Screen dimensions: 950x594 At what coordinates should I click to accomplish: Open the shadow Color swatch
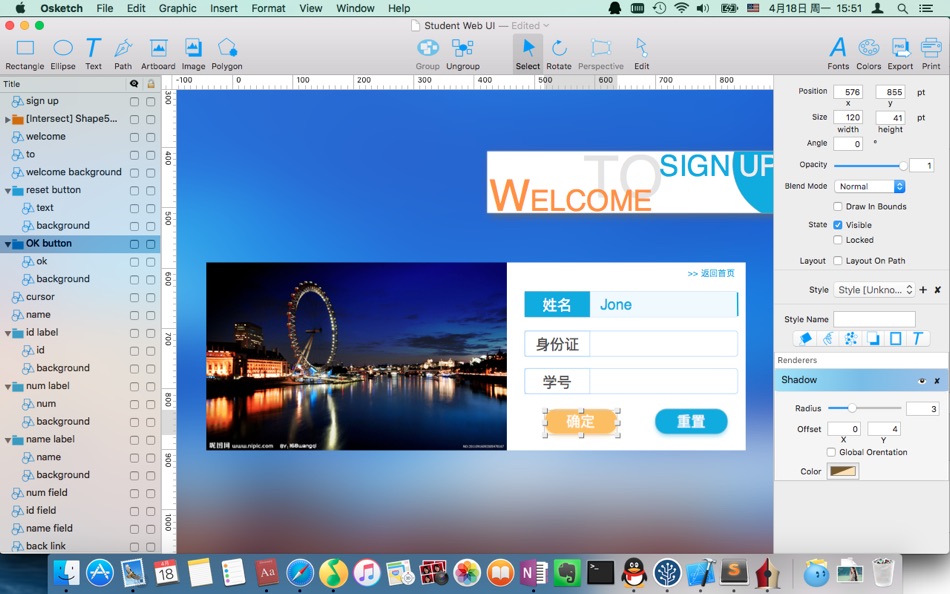coord(843,471)
